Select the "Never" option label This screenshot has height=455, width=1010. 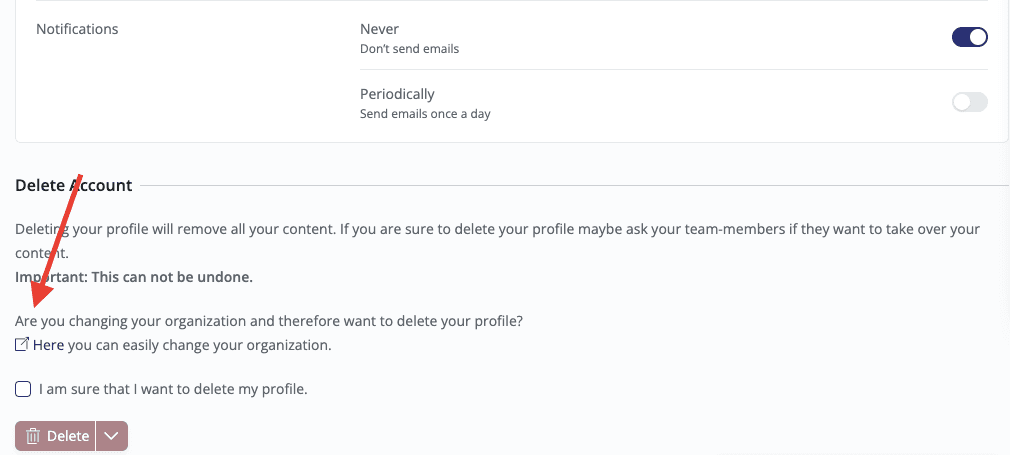point(379,29)
